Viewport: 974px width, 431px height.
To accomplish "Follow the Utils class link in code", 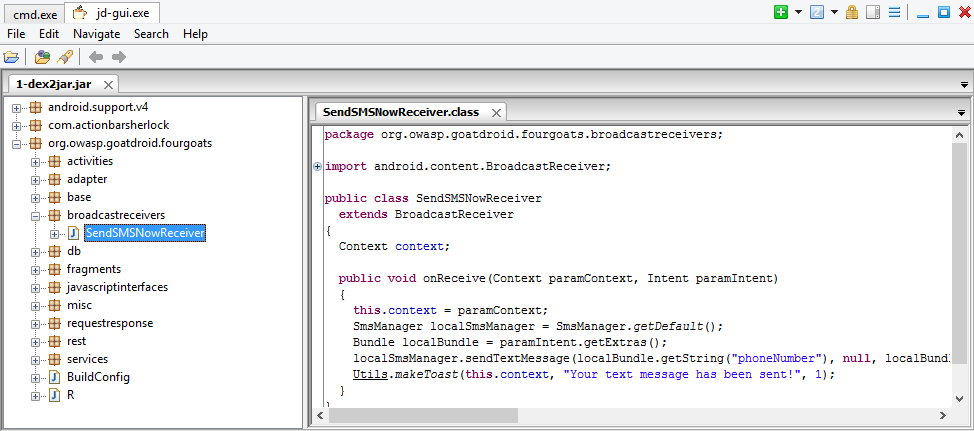I will 368,374.
